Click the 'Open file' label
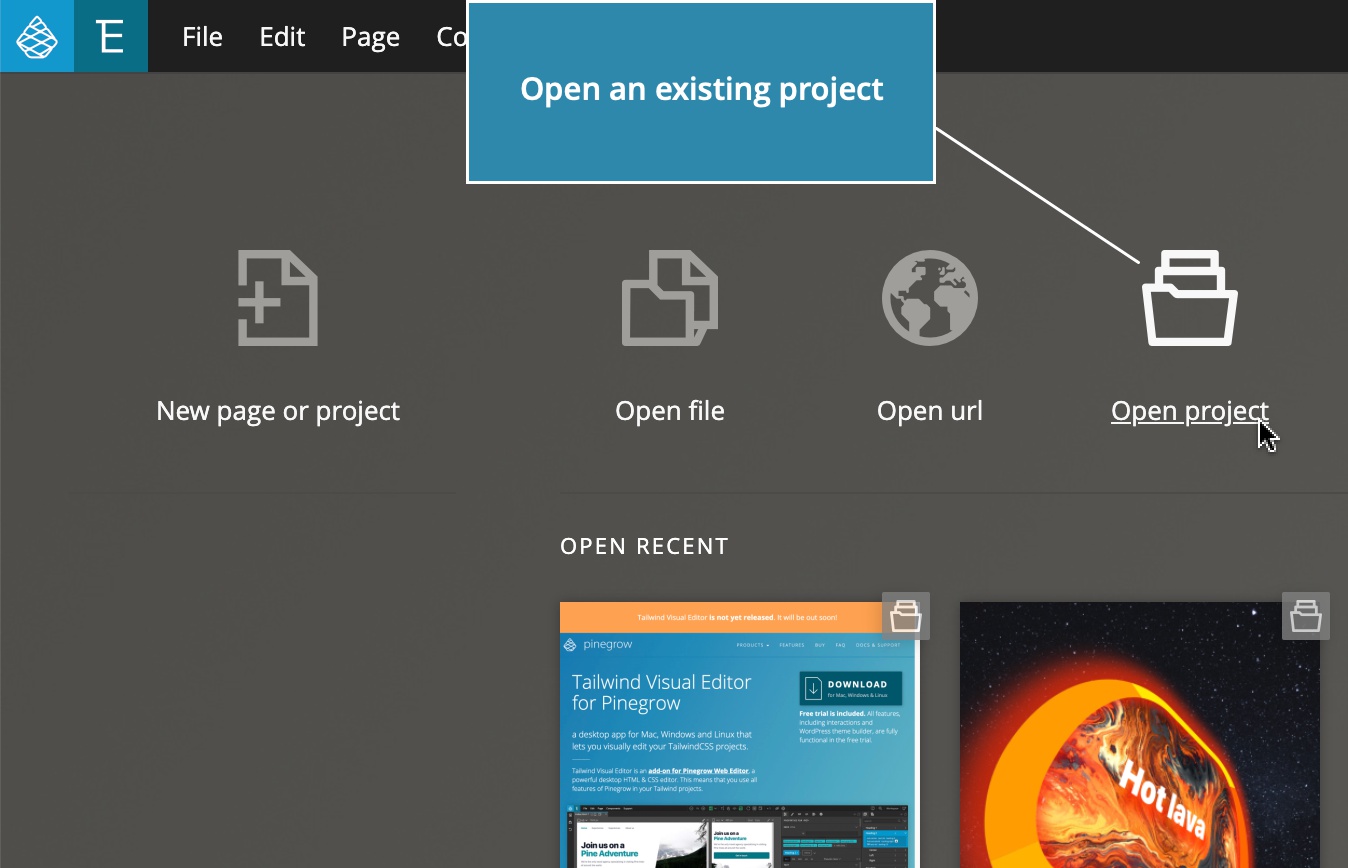 [x=670, y=411]
